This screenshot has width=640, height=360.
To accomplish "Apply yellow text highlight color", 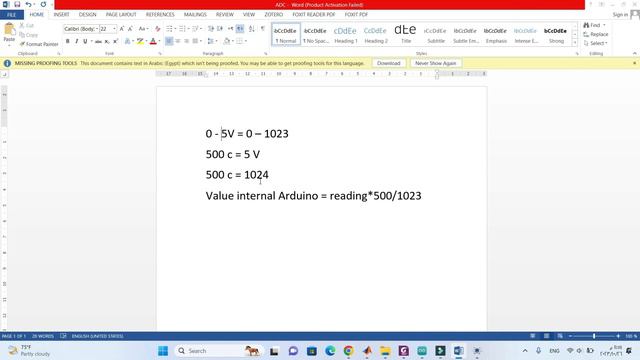I will (x=140, y=41).
